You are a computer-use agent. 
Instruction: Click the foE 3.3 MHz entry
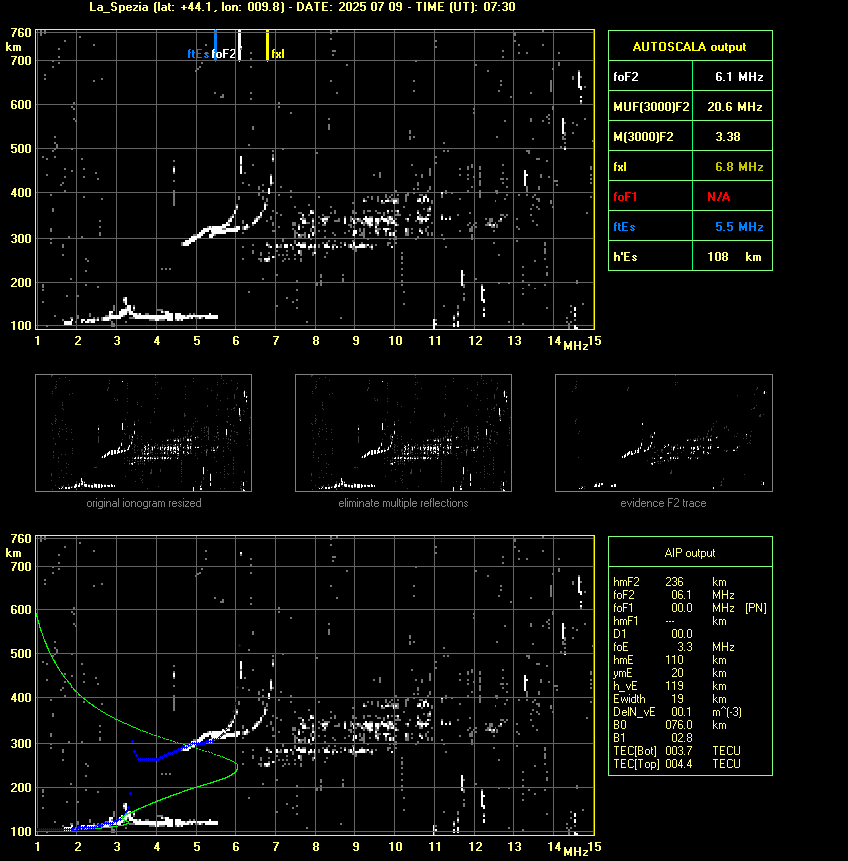673,647
